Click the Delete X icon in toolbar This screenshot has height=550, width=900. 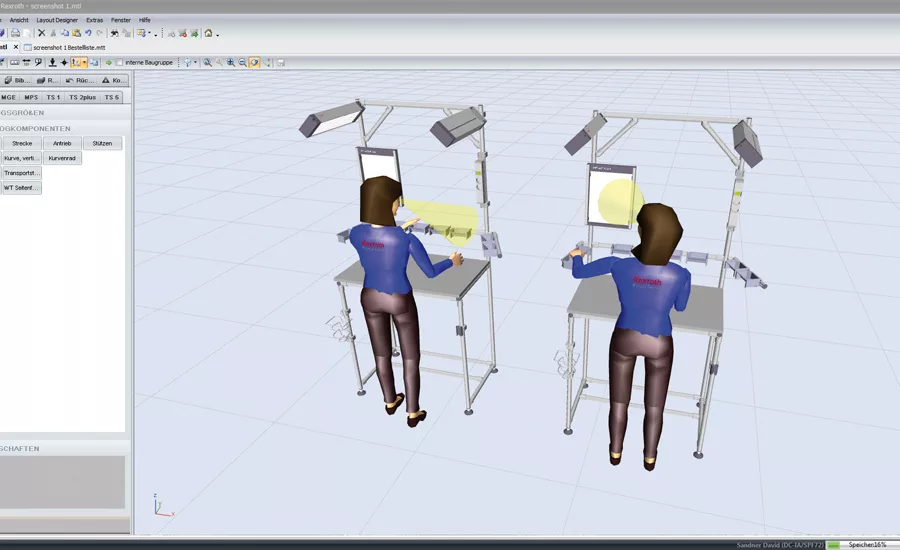(41, 33)
